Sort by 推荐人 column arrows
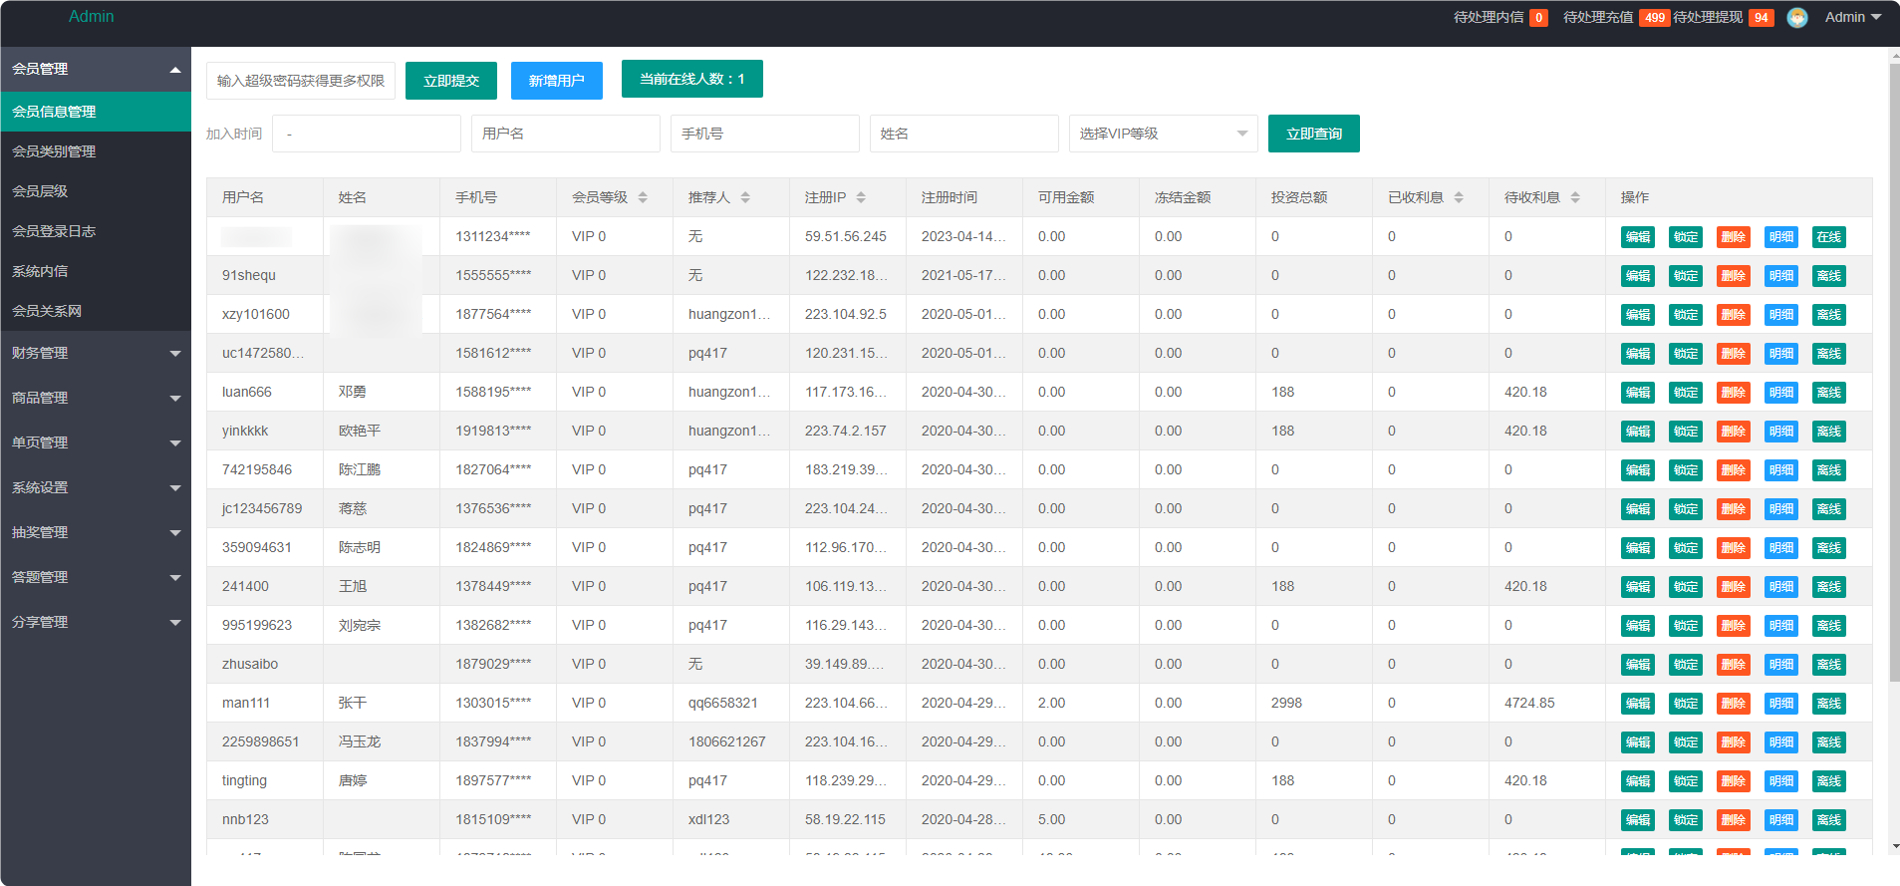Viewport: 1900px width, 886px height. (x=745, y=198)
